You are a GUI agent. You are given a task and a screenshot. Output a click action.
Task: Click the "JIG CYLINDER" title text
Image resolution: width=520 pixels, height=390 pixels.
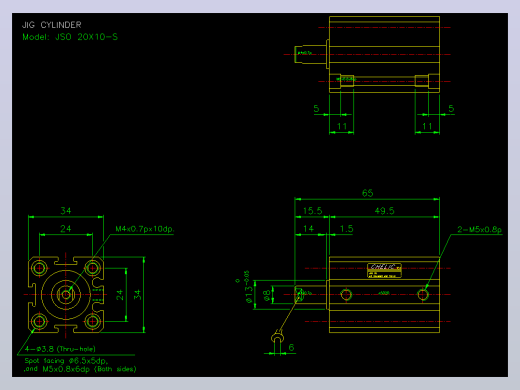click(52, 25)
